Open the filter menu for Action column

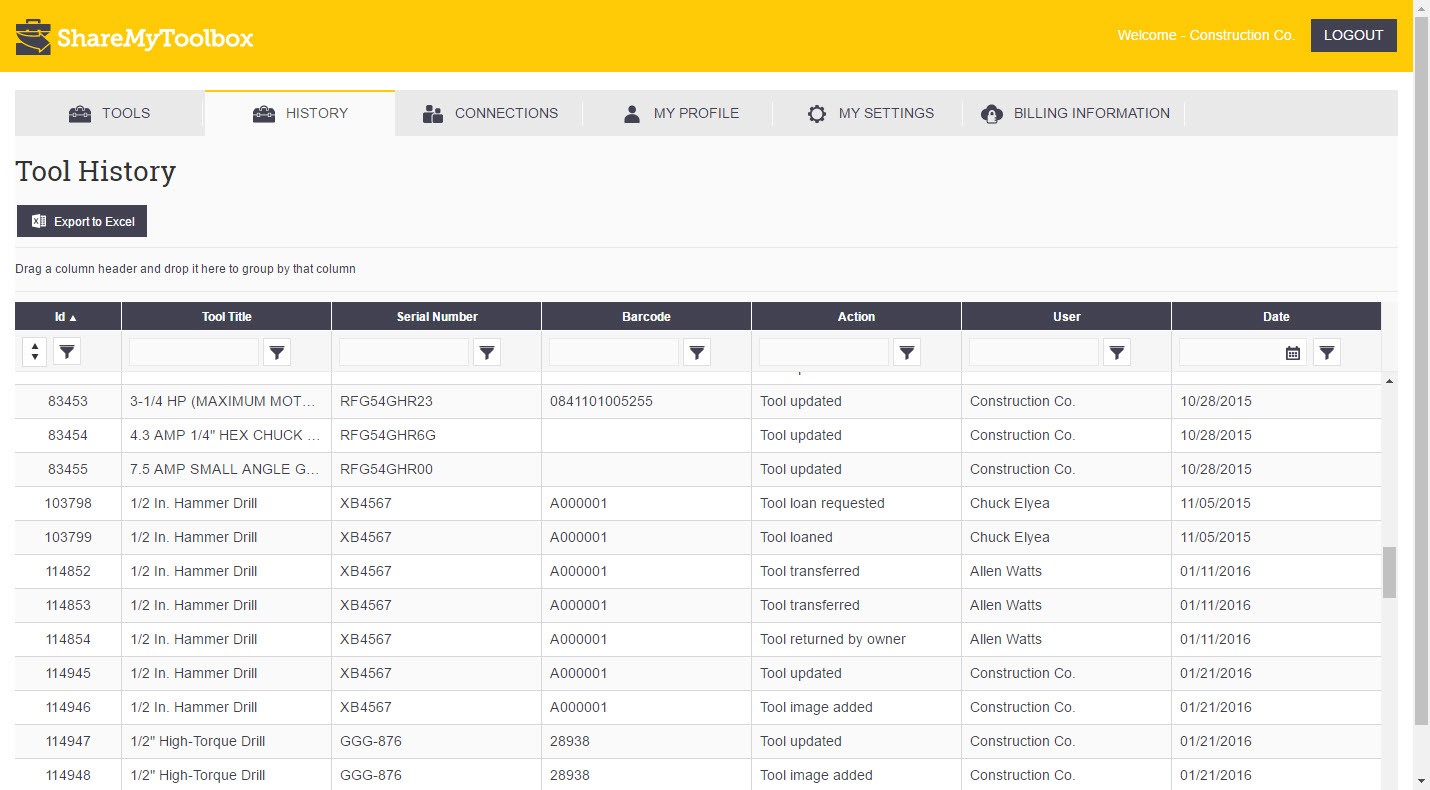click(907, 352)
